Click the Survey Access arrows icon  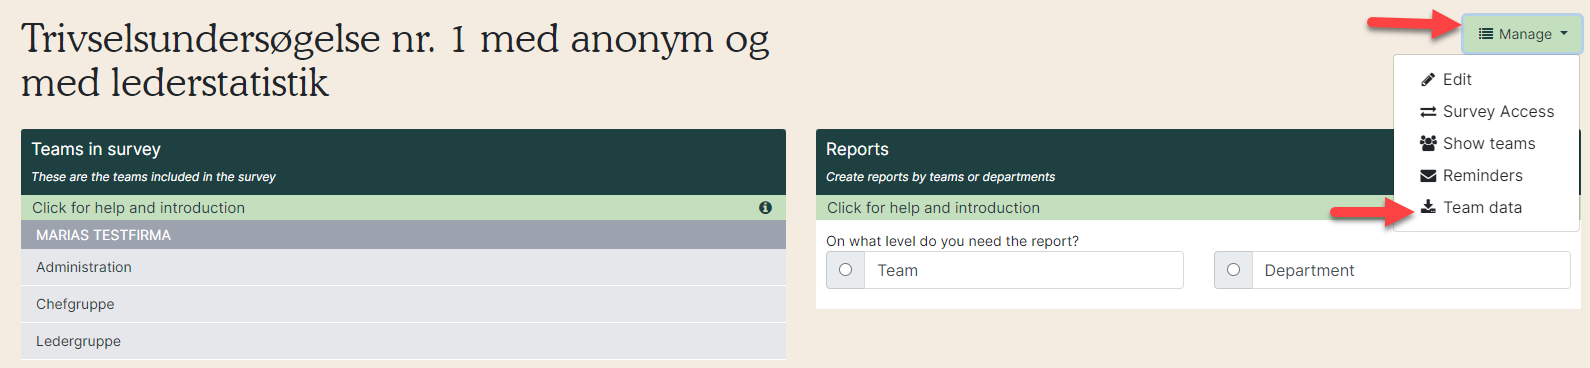(1428, 112)
